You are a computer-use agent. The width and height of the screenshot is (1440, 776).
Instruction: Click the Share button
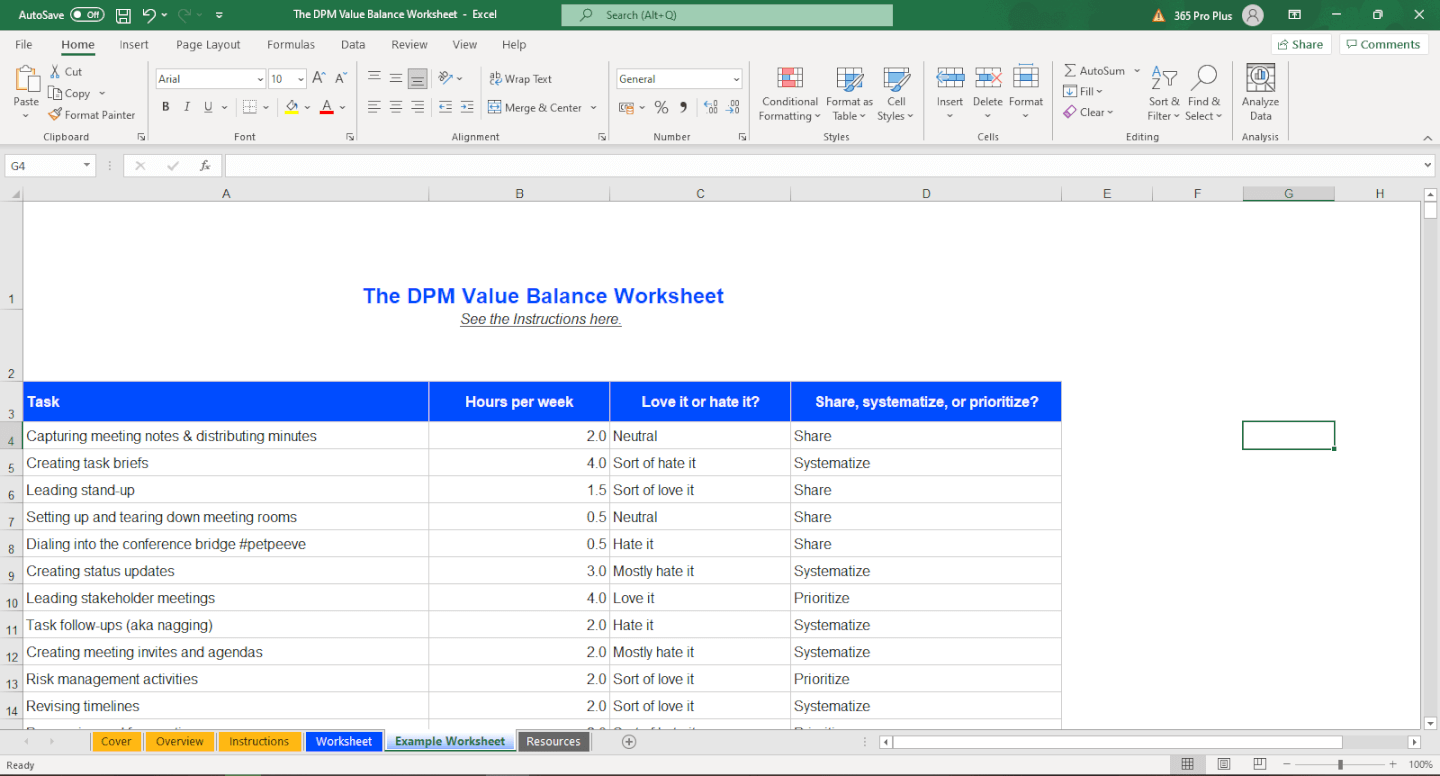1300,45
